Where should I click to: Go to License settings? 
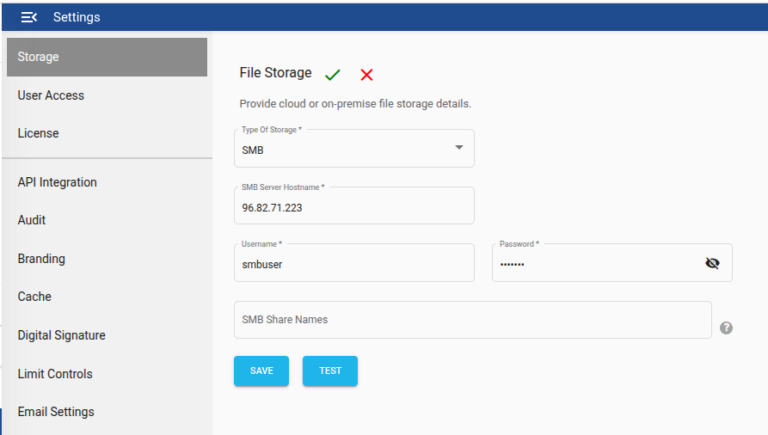pos(38,134)
